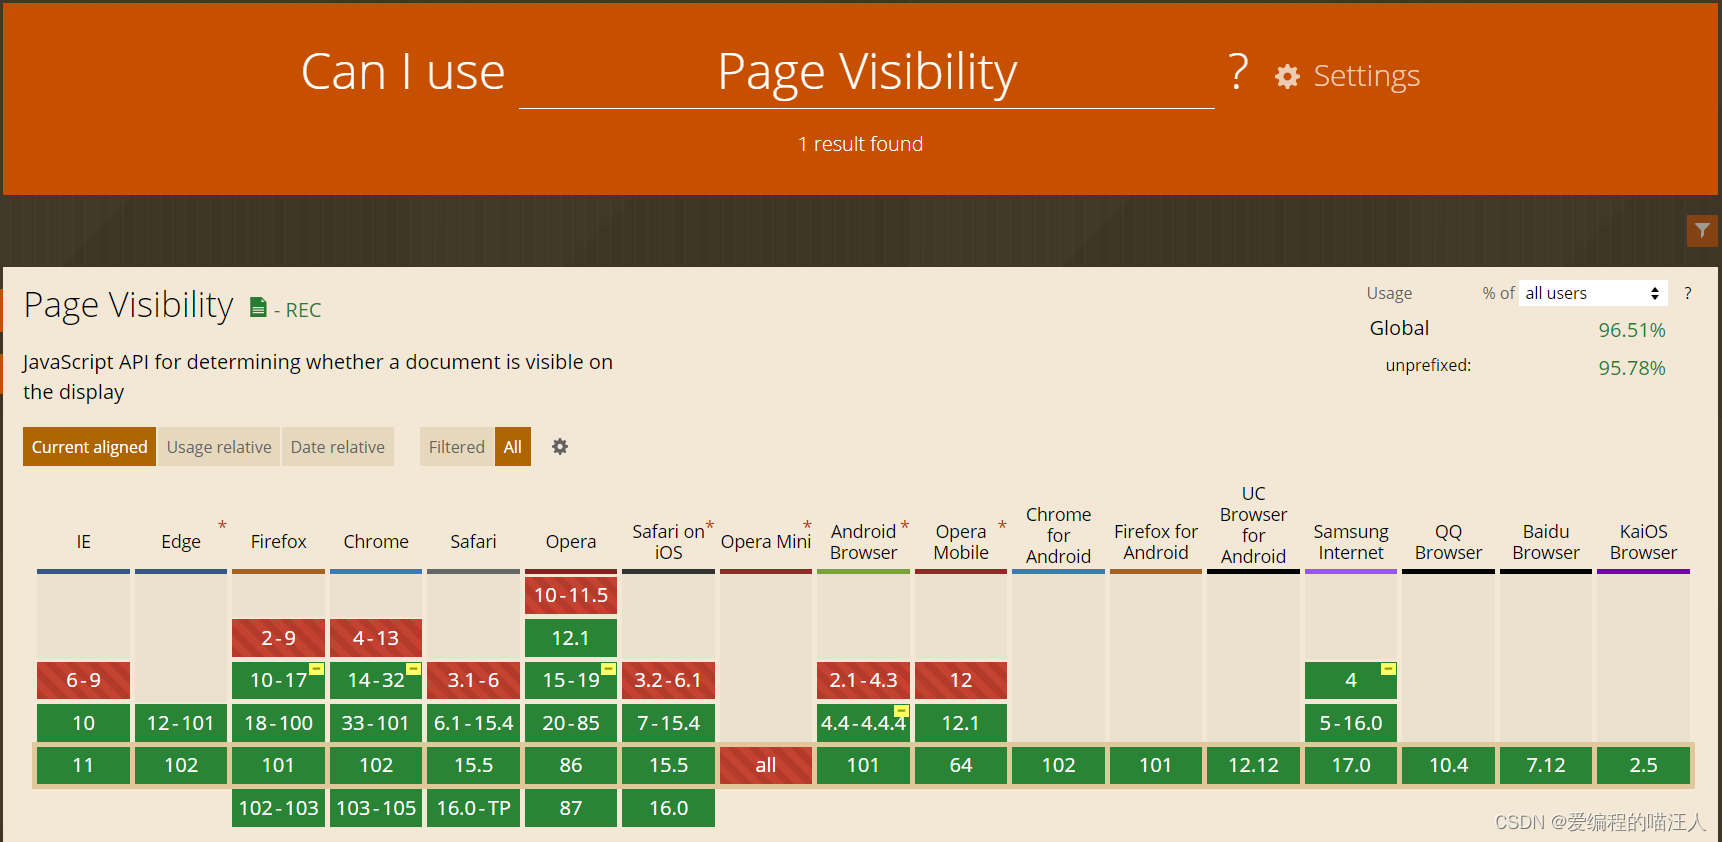Click the Android Browser column header
This screenshot has height=842, width=1722.
(x=863, y=541)
